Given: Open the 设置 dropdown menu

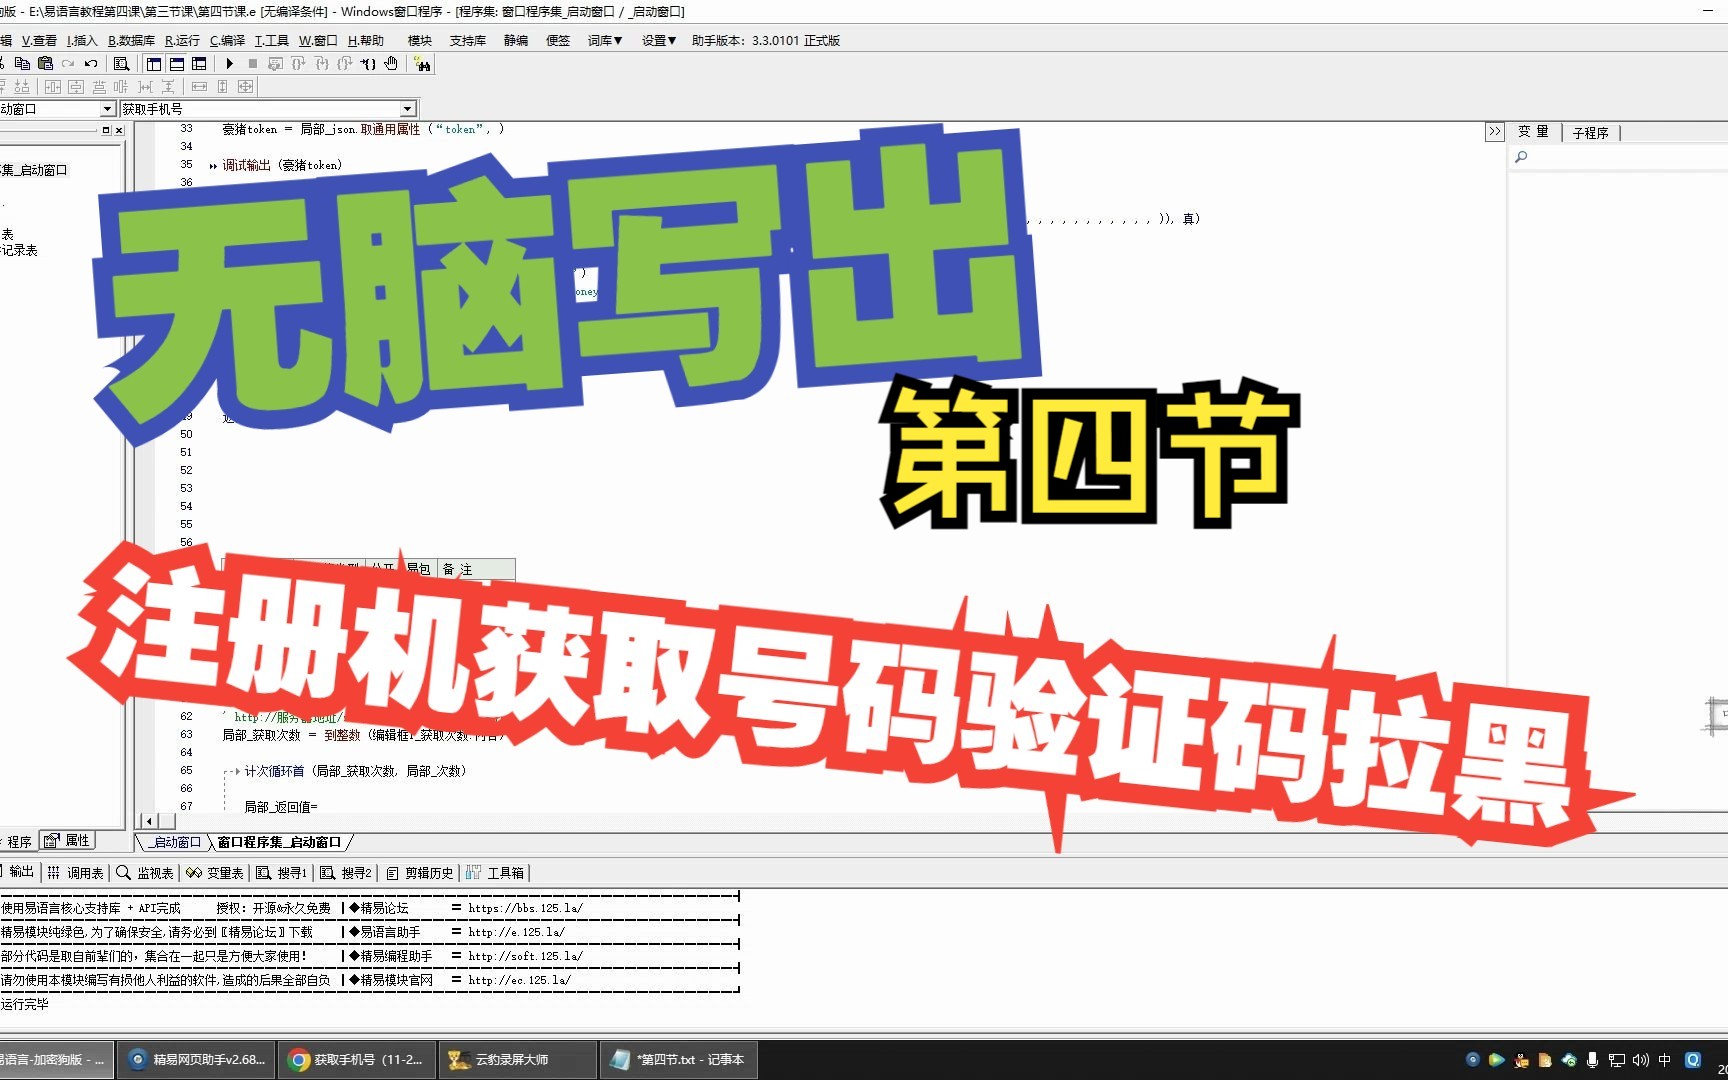Looking at the screenshot, I should point(659,41).
